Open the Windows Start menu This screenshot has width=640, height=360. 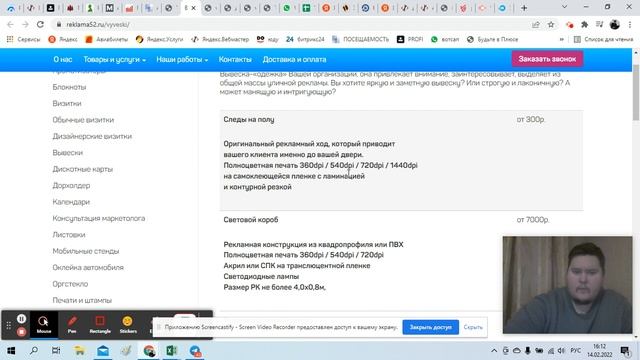[x=11, y=351]
